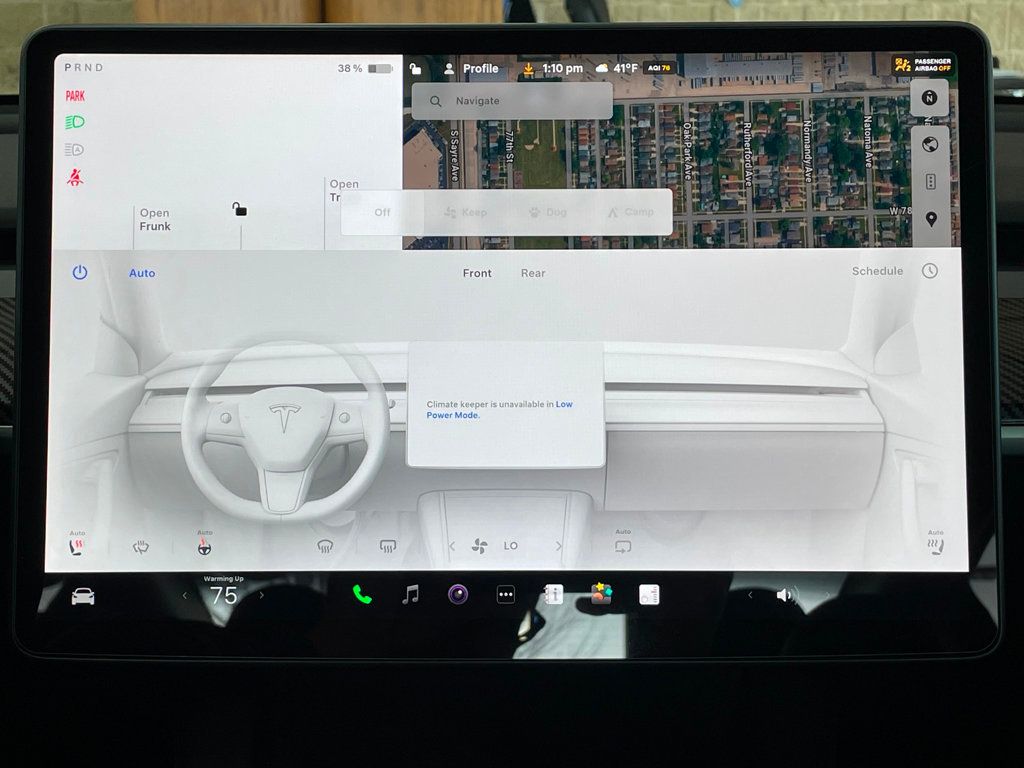Switch to the Rear climate tab
The width and height of the screenshot is (1024, 768).
coord(532,272)
